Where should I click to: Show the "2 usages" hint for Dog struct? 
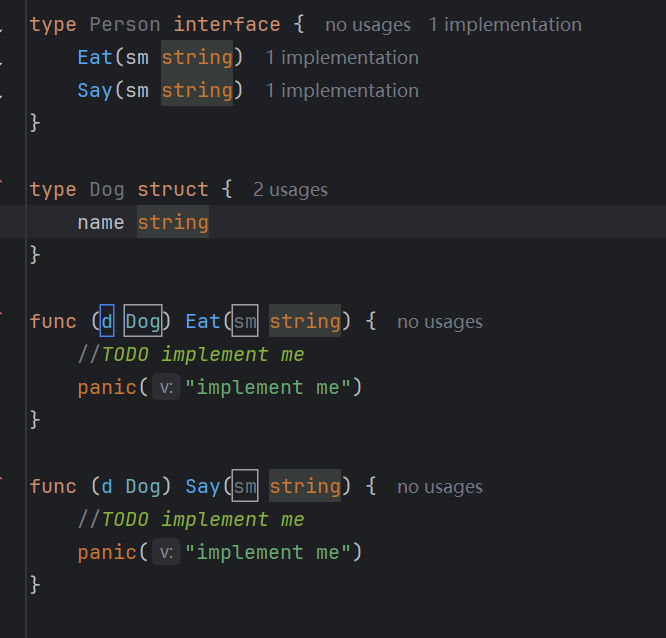290,189
